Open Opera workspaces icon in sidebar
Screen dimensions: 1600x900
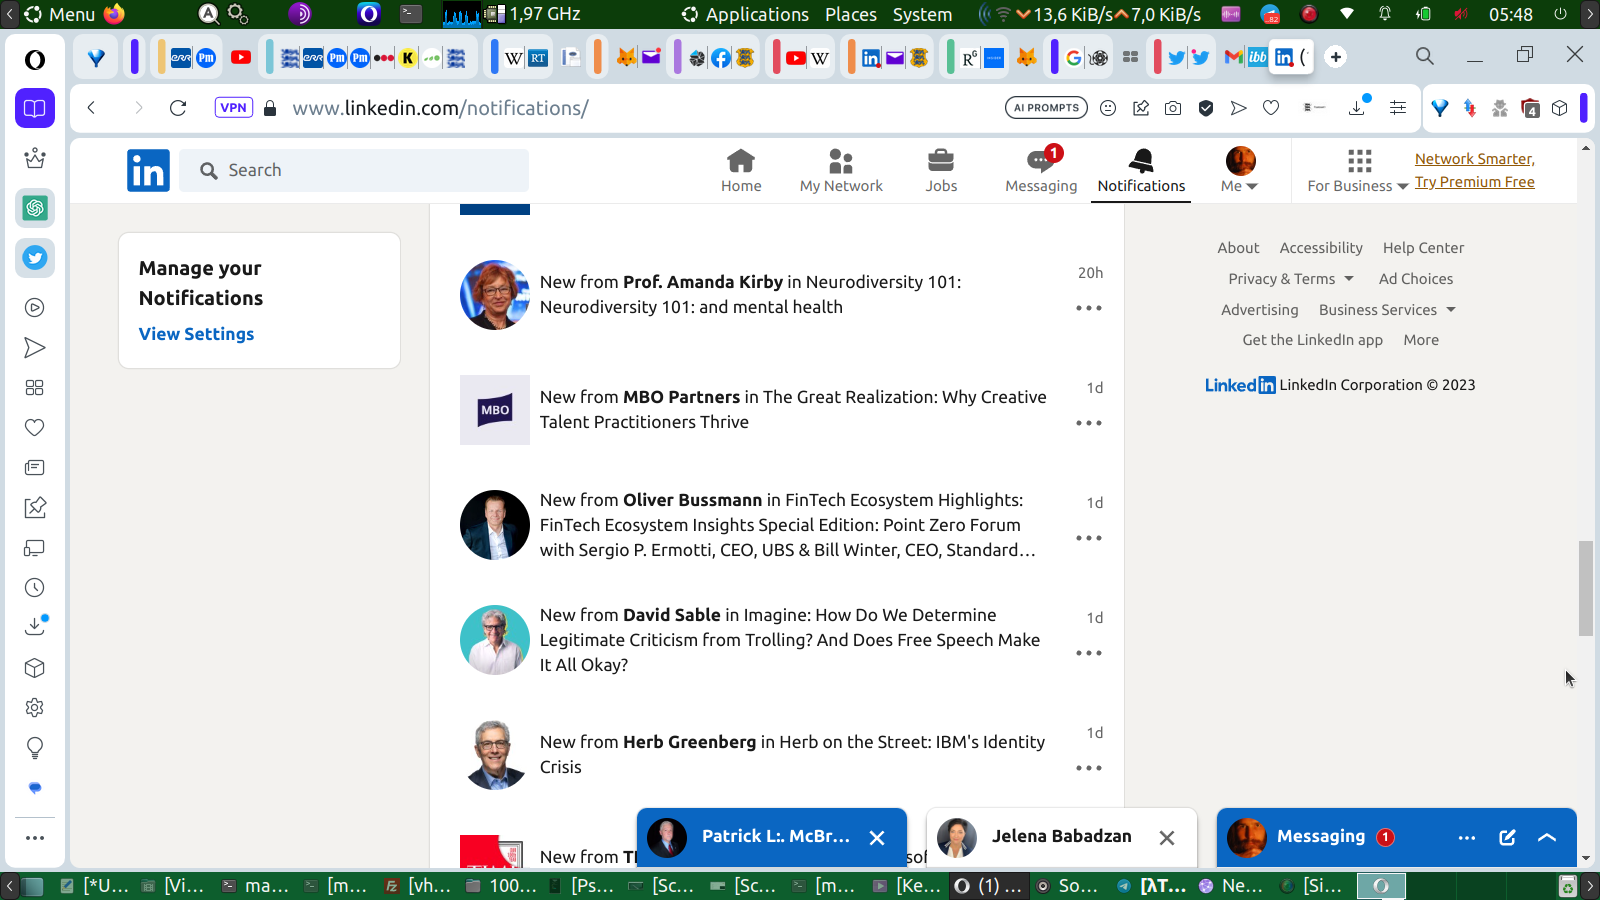35,108
